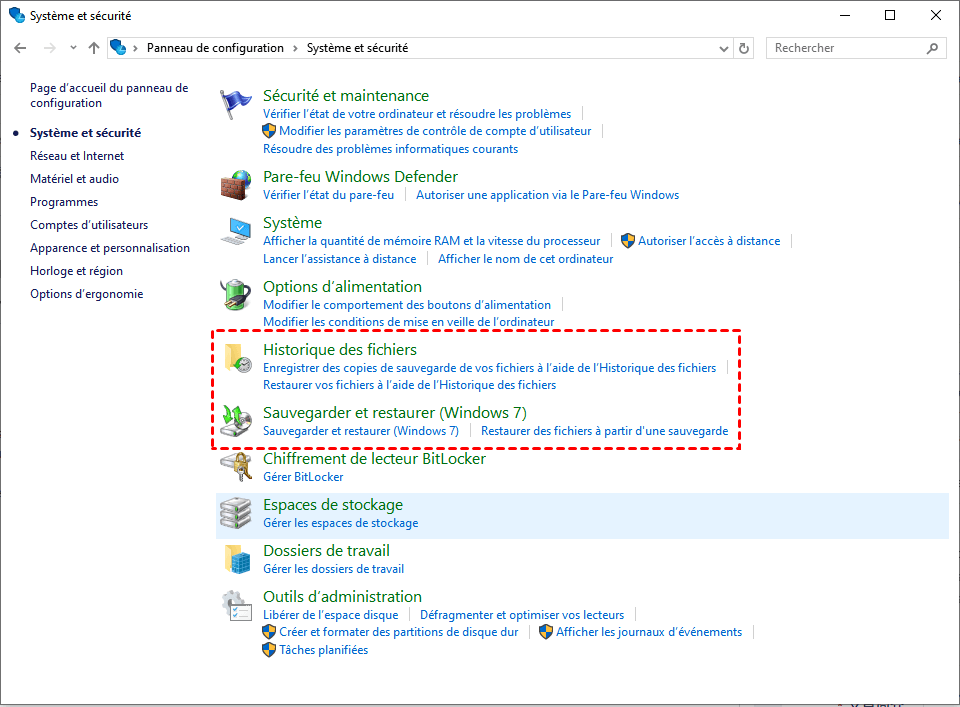Click the Sauvegarder et restaurer disk icon

[x=236, y=421]
